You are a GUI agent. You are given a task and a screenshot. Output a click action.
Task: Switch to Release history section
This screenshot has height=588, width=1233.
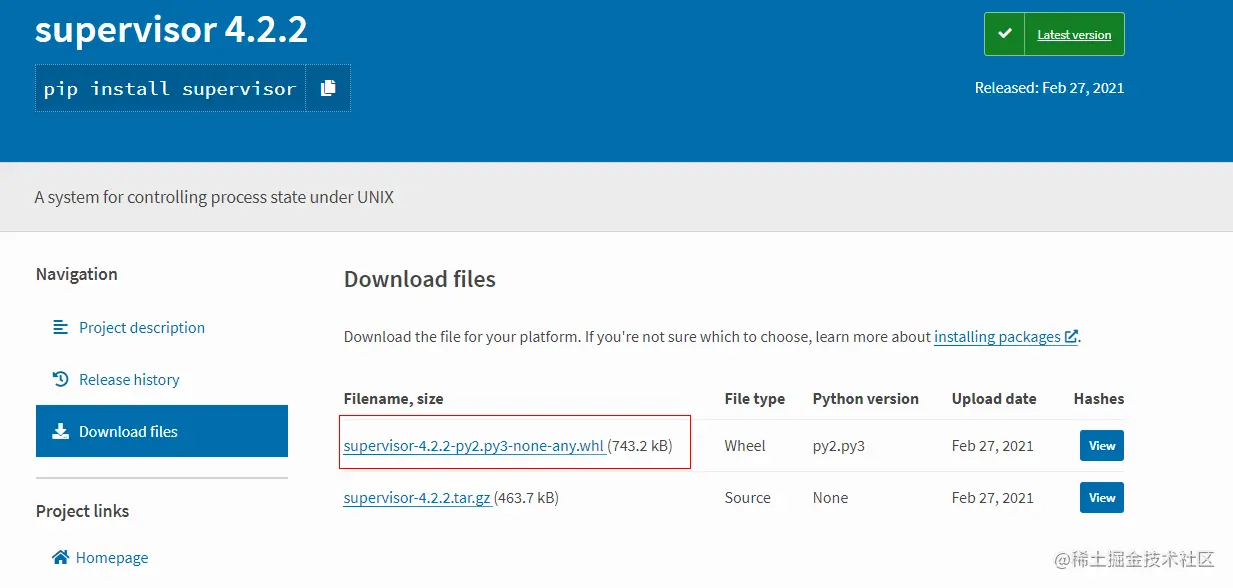(129, 379)
